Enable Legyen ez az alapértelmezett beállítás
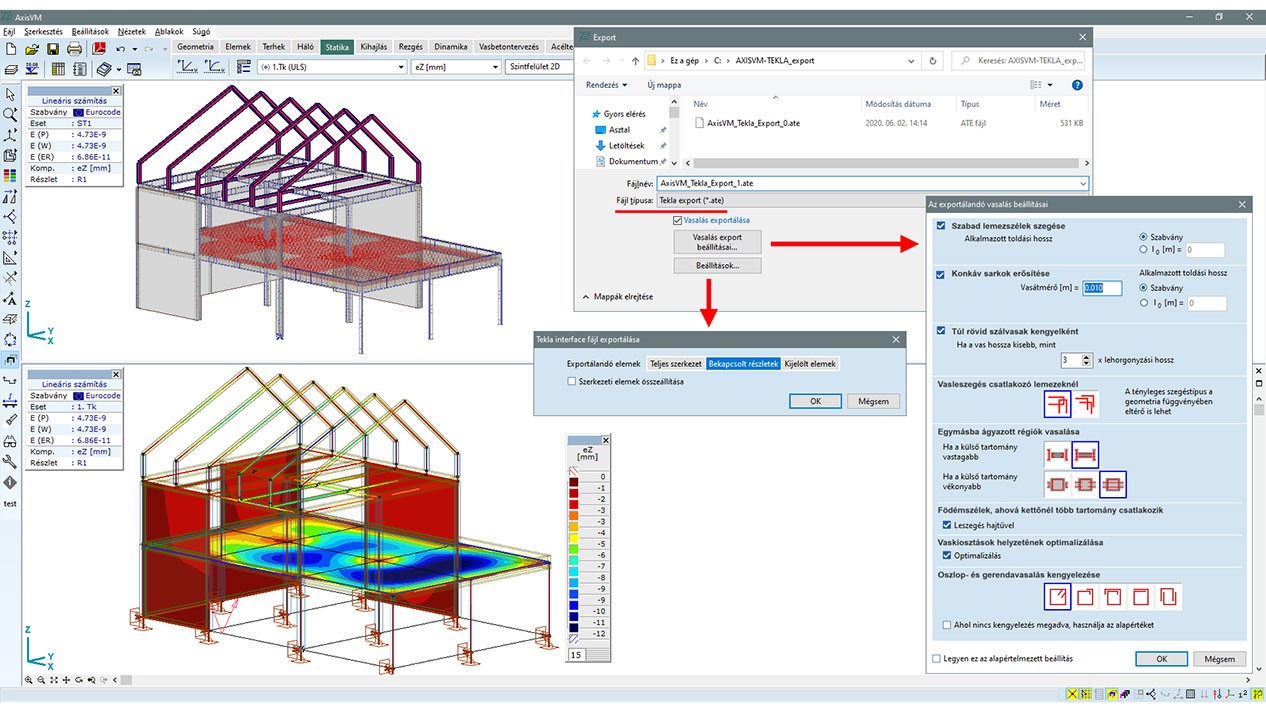 tap(937, 659)
